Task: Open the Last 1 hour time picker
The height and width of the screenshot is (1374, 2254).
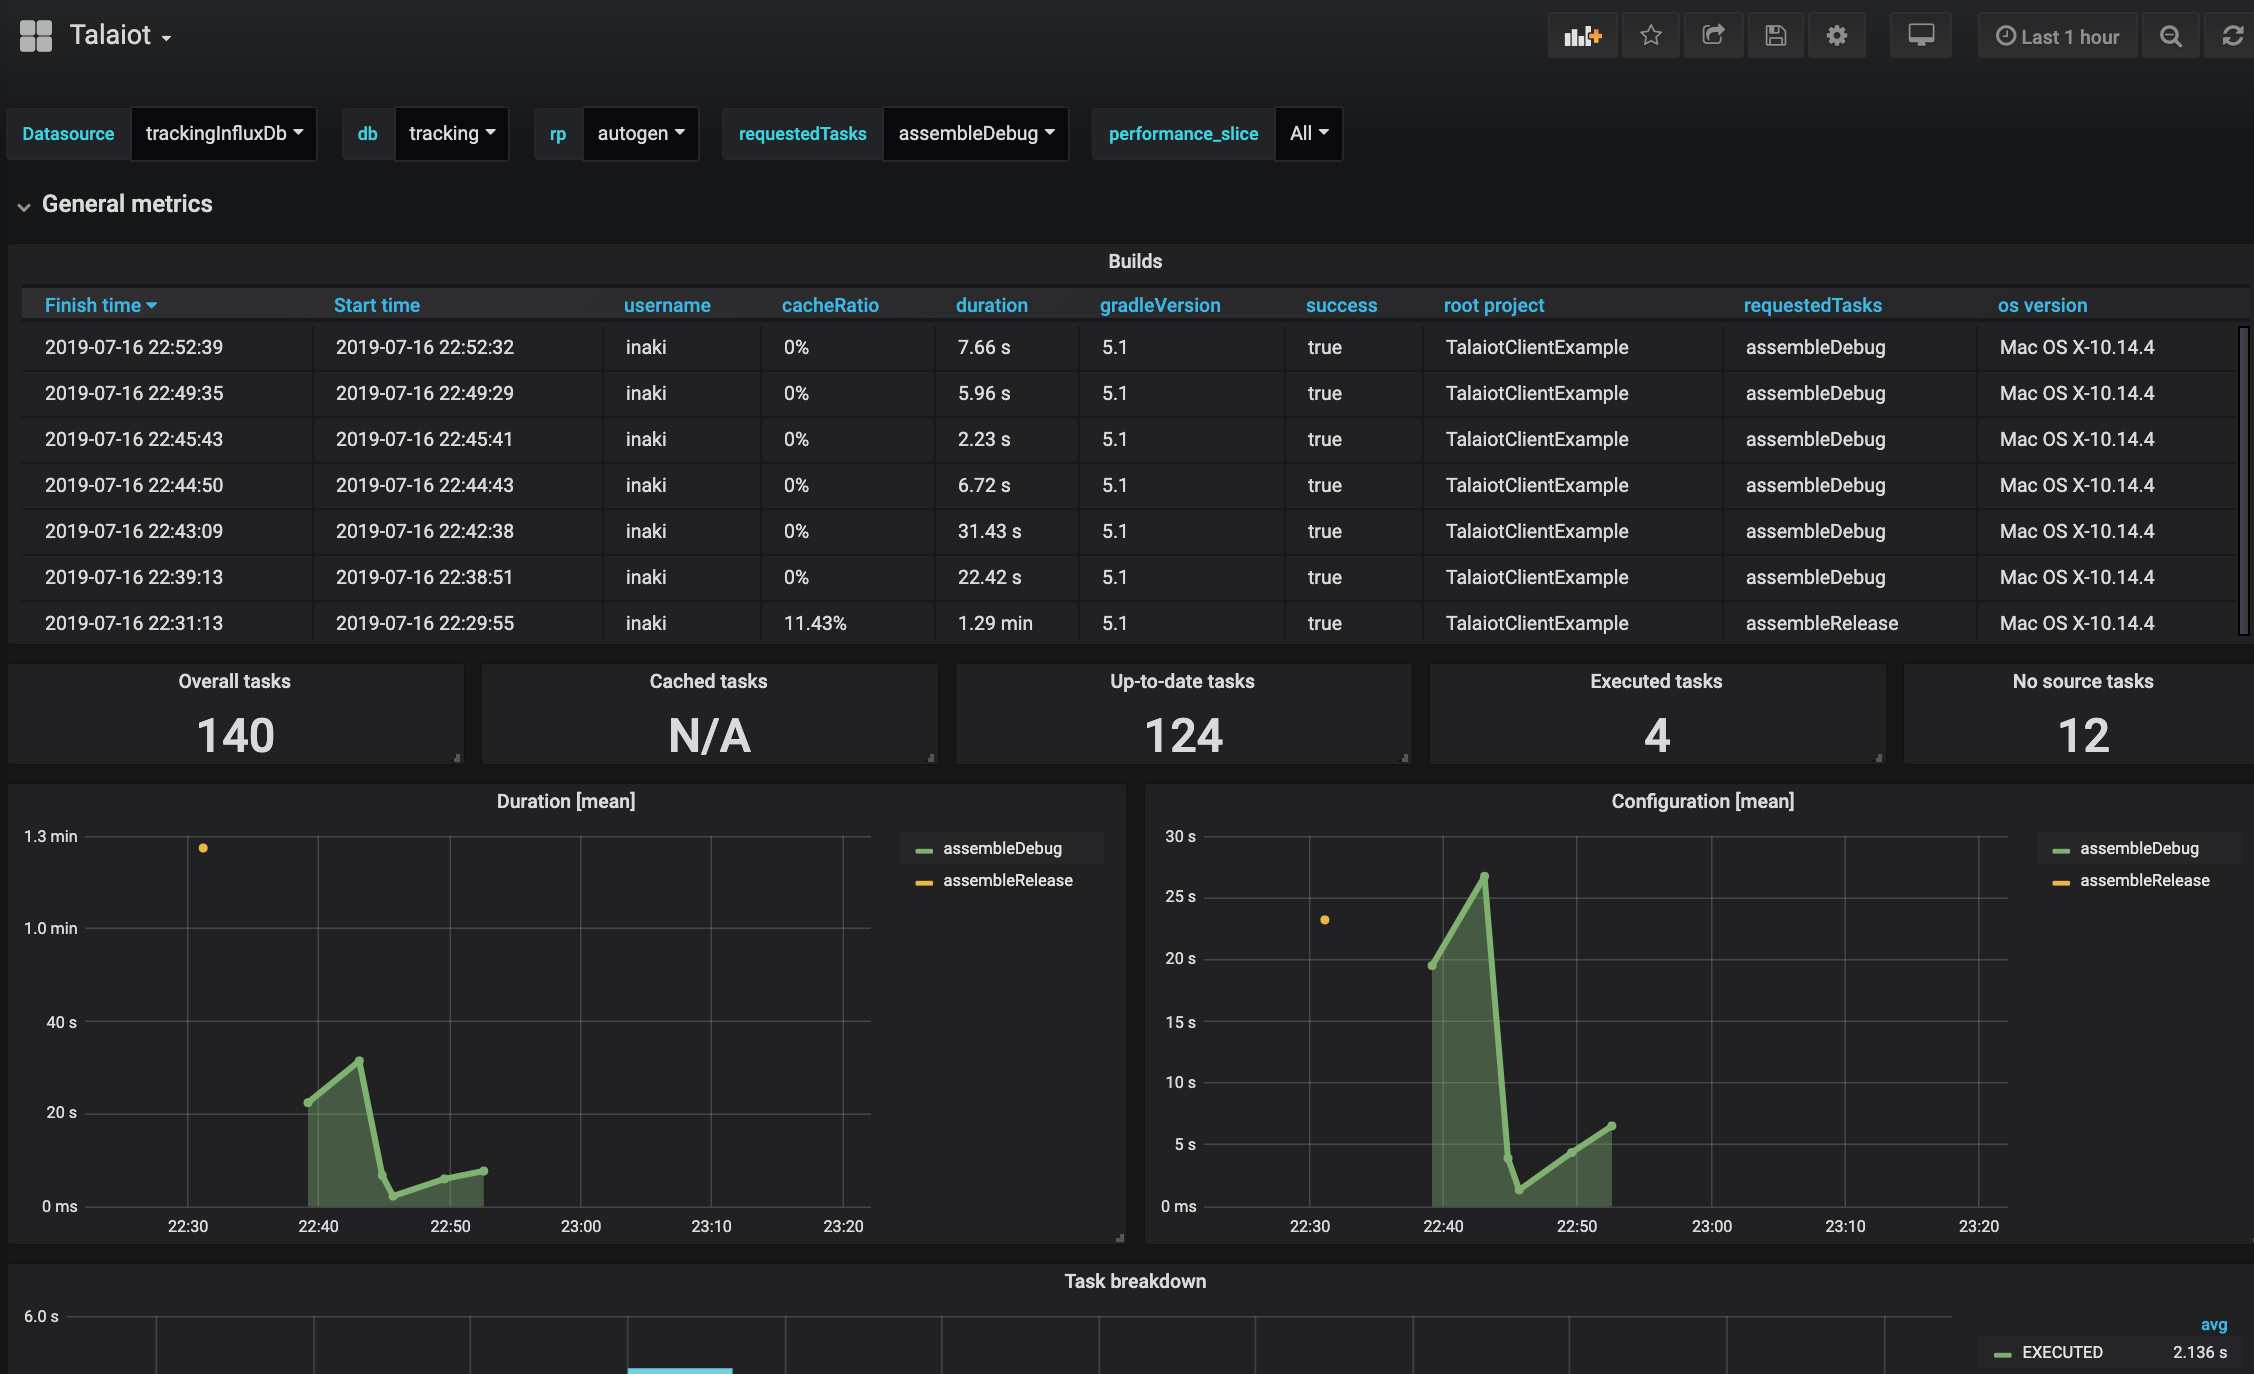Action: point(2058,36)
